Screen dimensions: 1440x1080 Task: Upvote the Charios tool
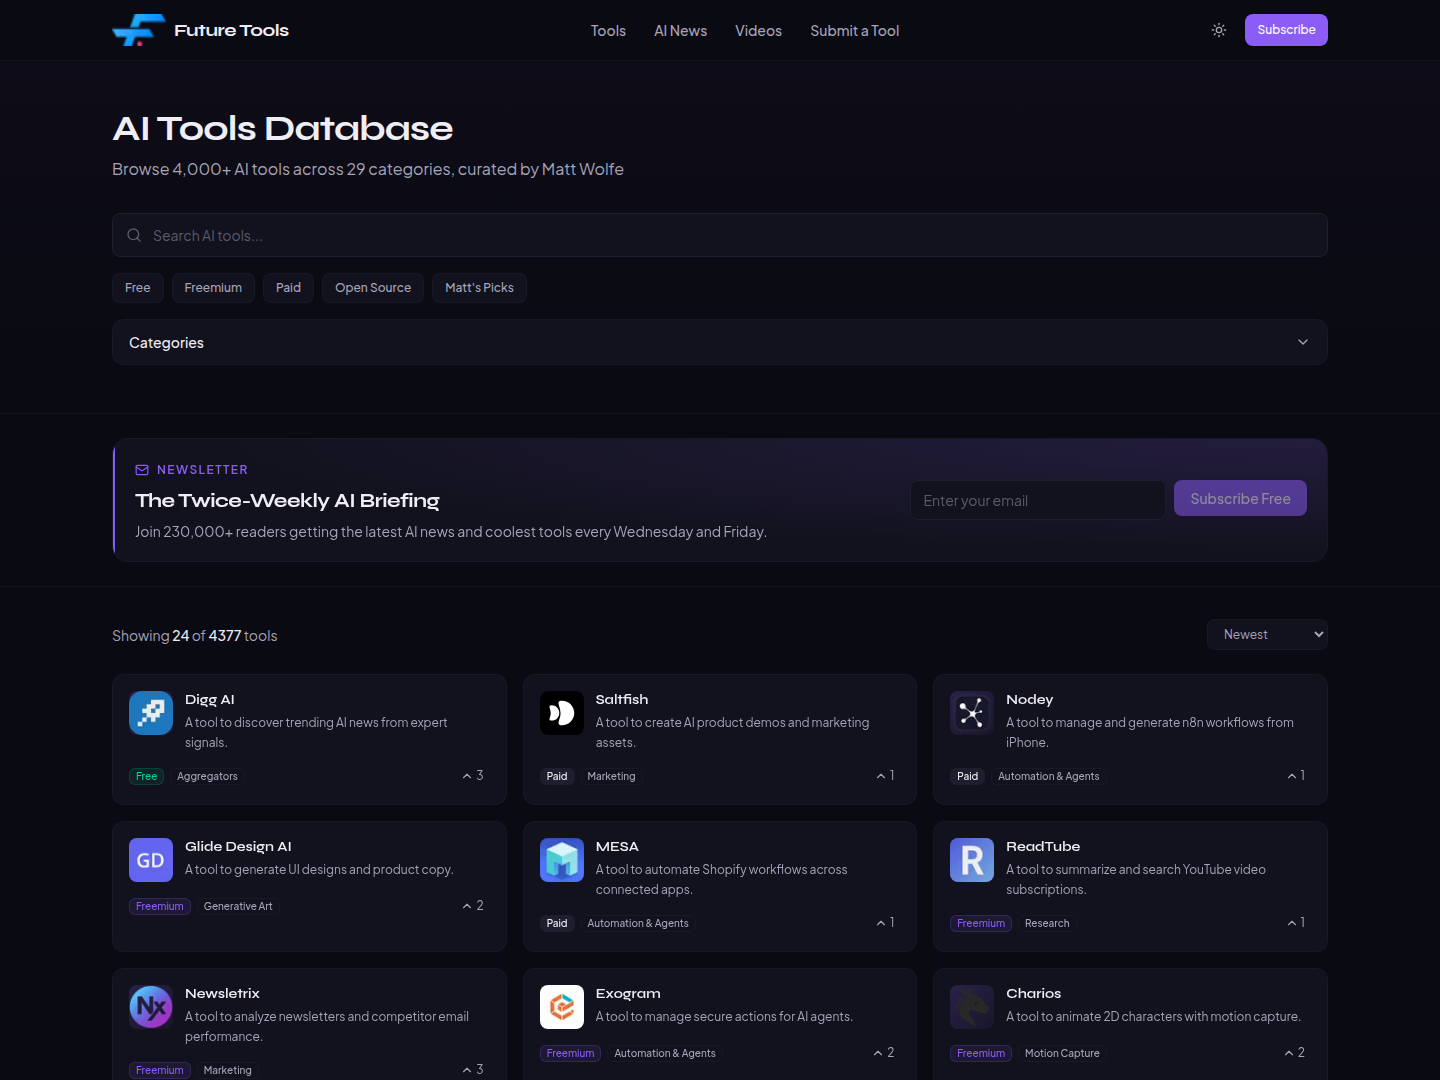click(1295, 1052)
